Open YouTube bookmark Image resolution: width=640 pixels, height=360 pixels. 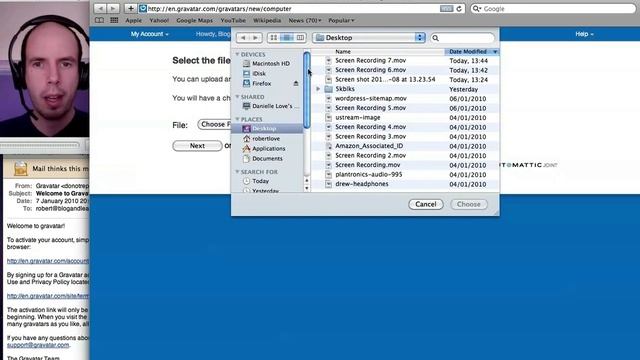(233, 20)
